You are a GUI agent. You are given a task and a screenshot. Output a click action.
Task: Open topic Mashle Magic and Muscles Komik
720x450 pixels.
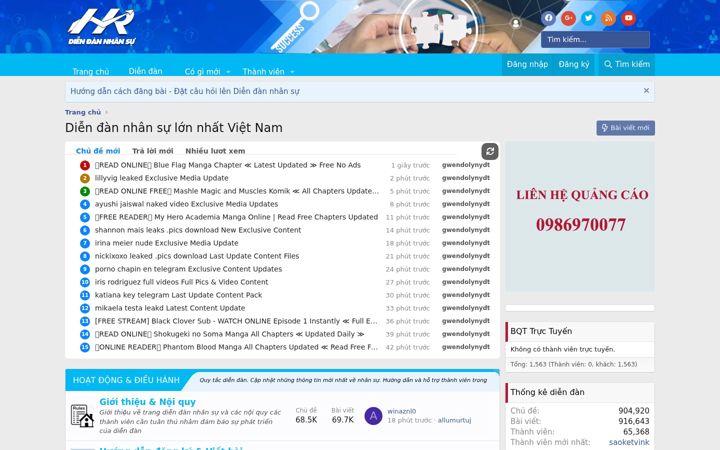[x=236, y=191]
